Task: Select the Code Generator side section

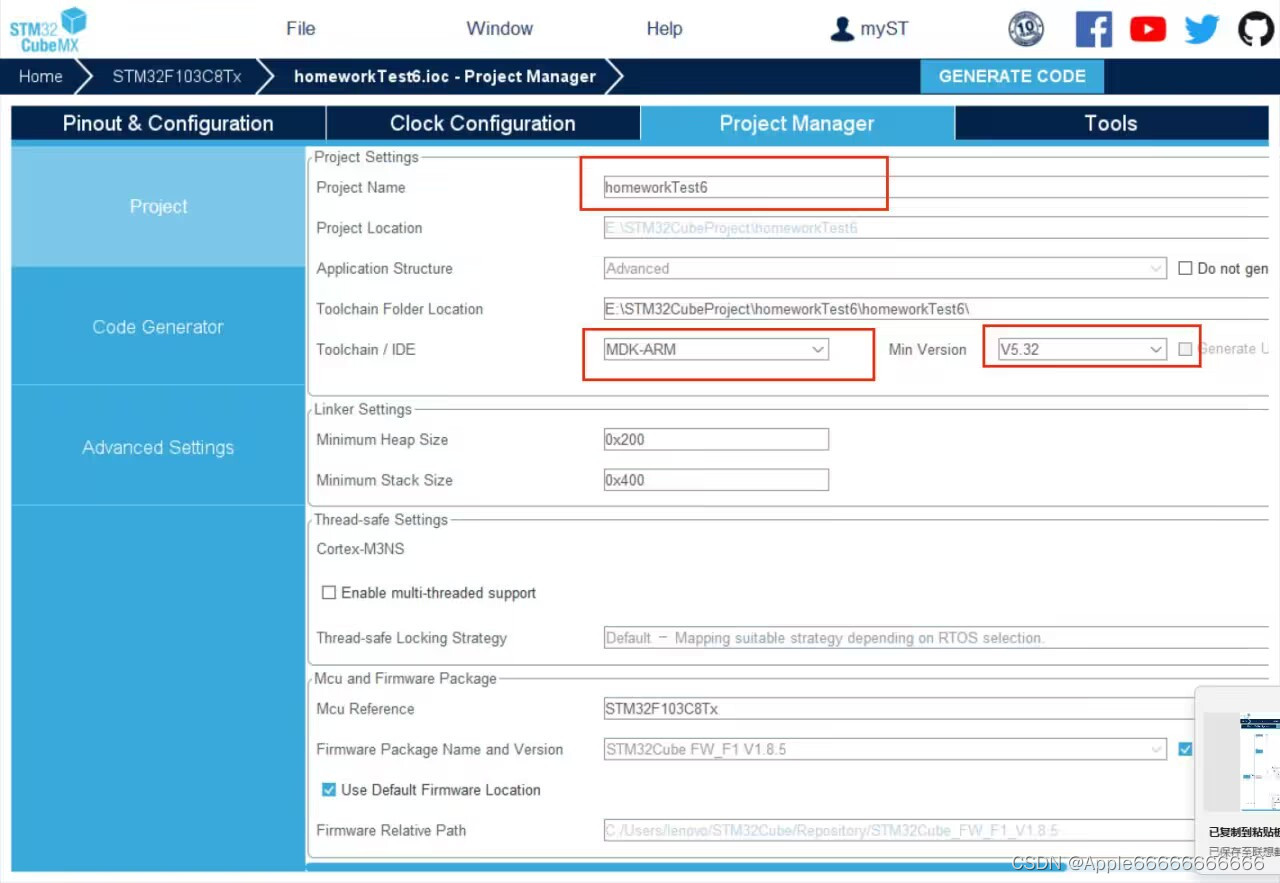Action: (x=158, y=327)
